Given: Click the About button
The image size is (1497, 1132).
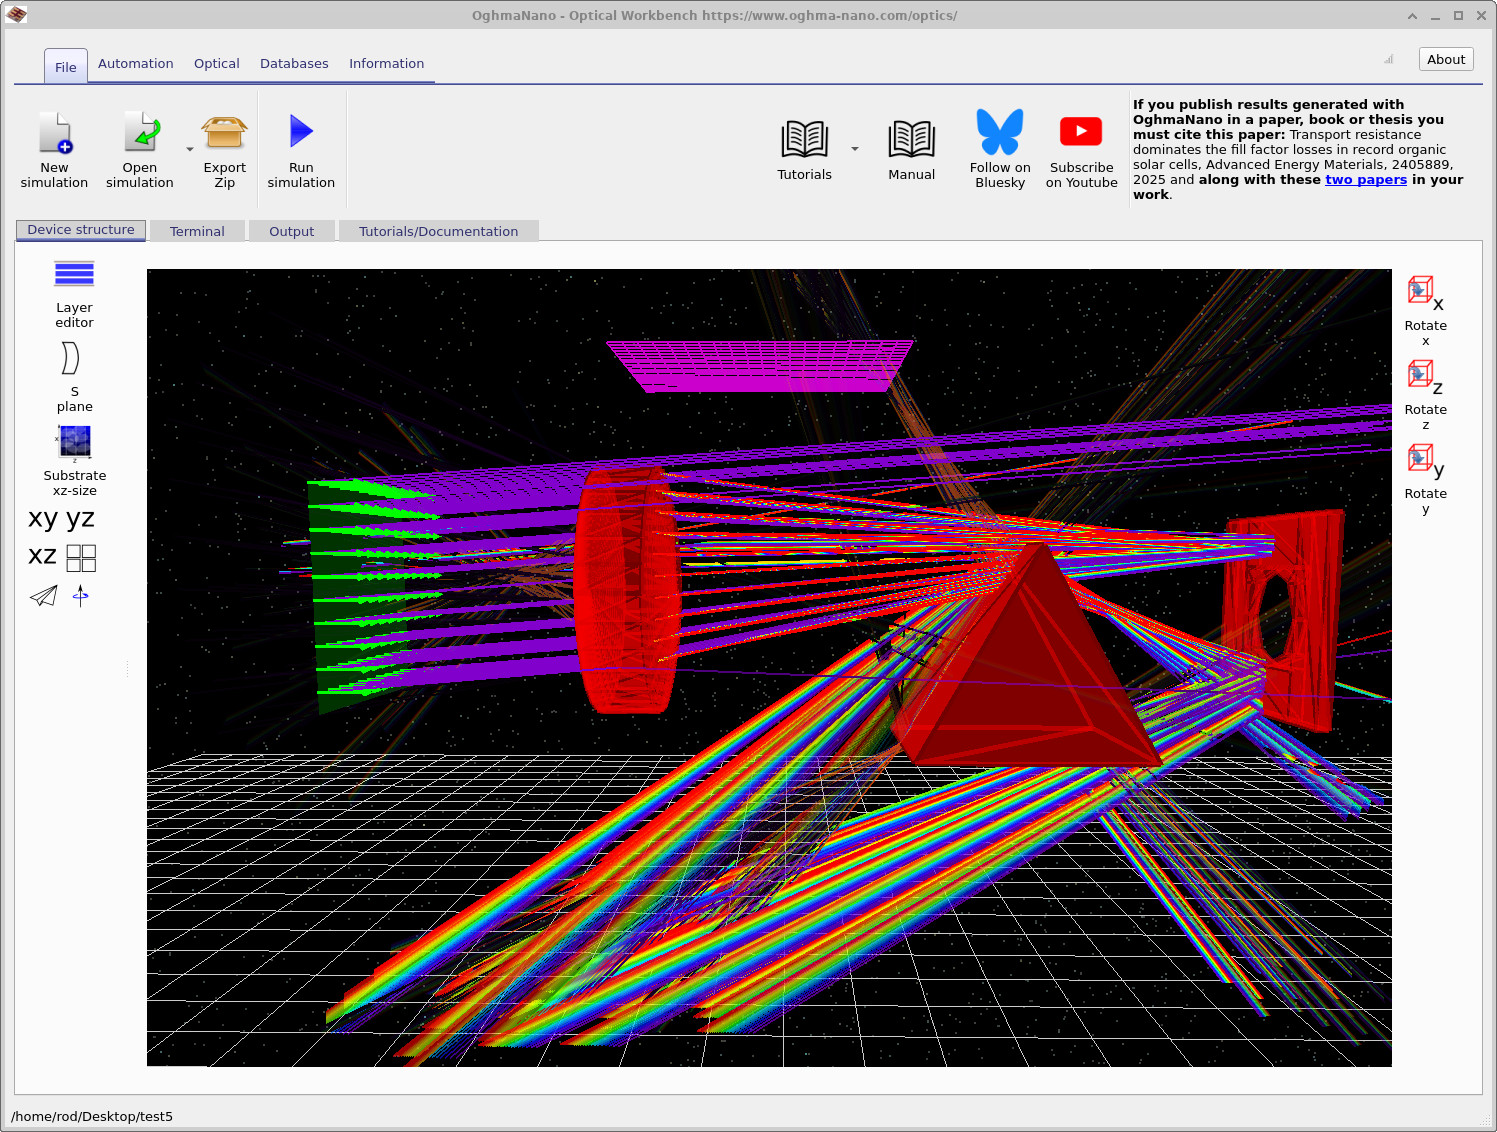Looking at the screenshot, I should pyautogui.click(x=1445, y=59).
